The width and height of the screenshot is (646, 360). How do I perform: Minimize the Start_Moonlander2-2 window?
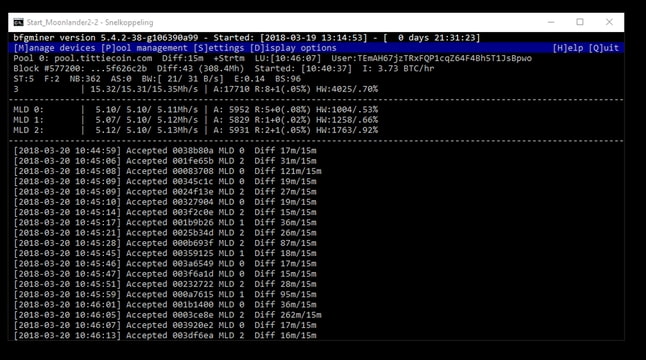click(x=551, y=22)
